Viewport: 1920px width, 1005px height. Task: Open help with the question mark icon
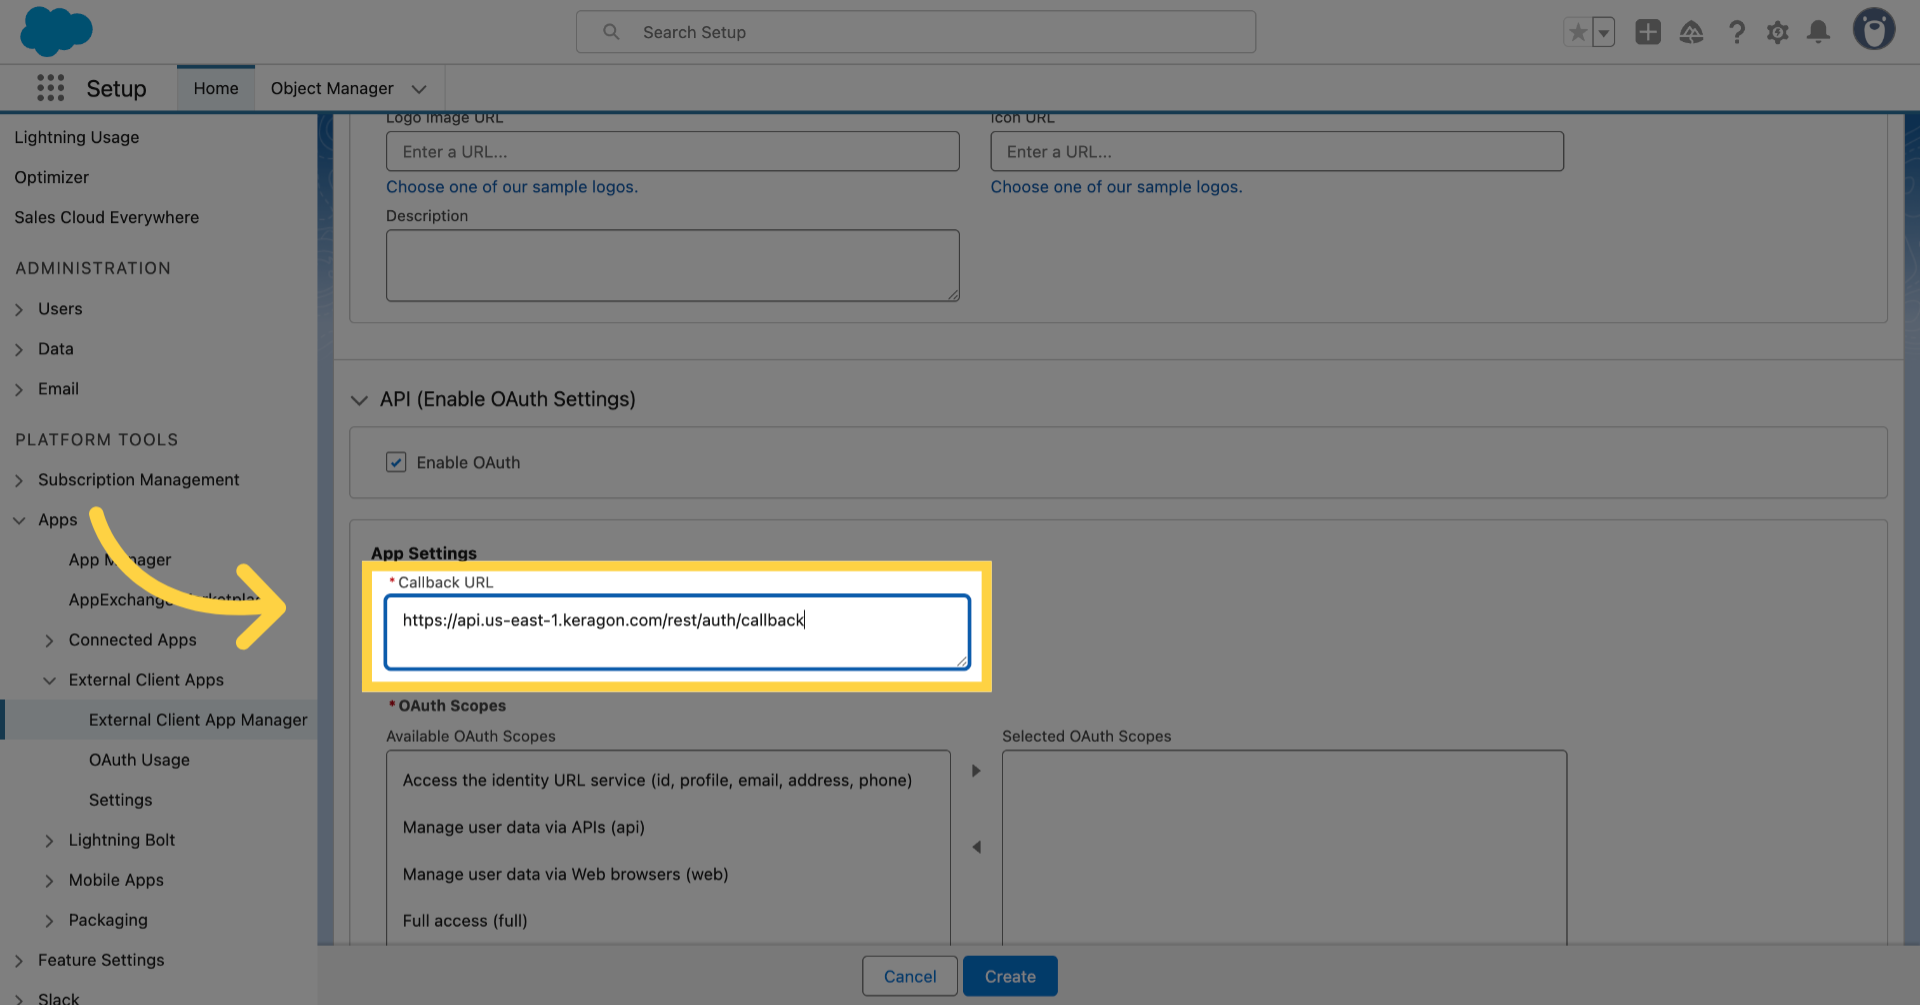[1737, 32]
